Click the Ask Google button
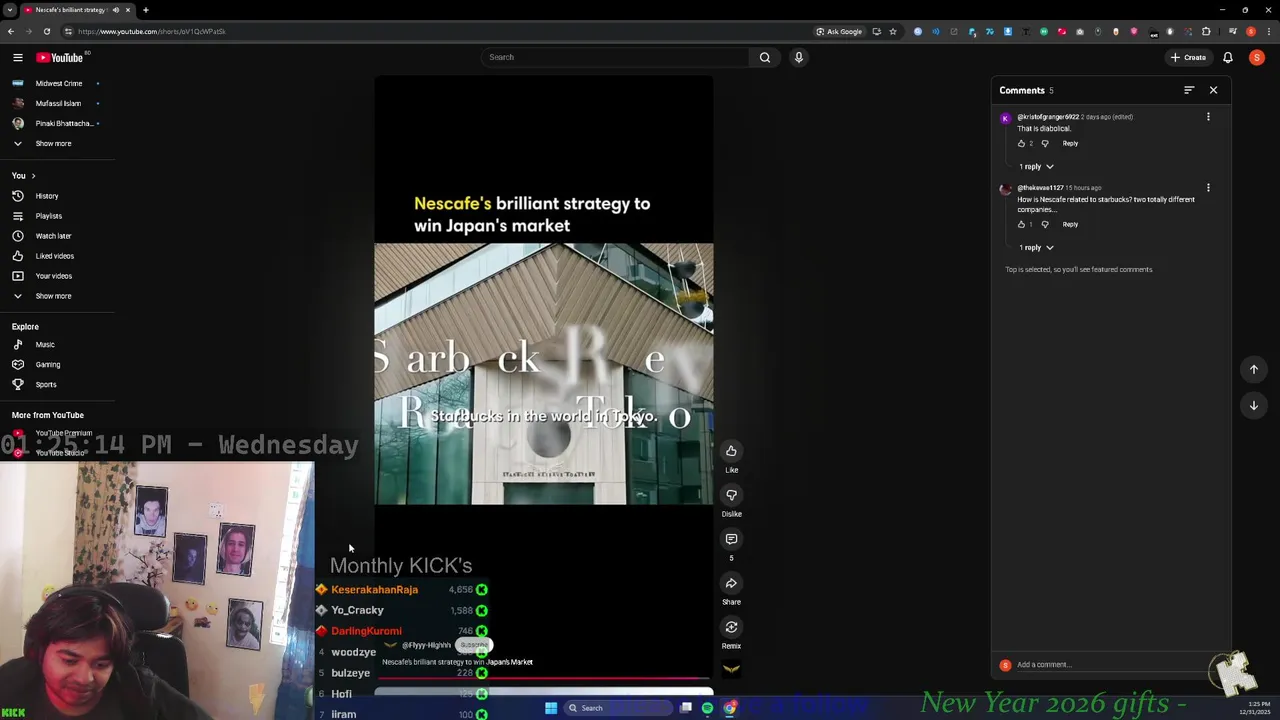Viewport: 1280px width, 720px height. pyautogui.click(x=839, y=31)
